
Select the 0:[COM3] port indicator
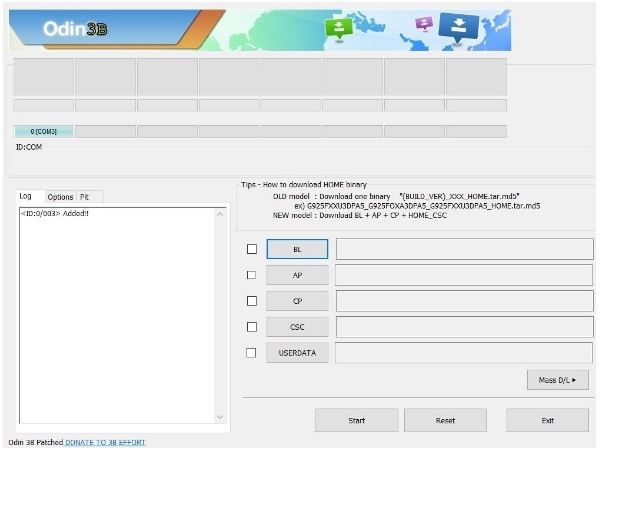point(44,131)
